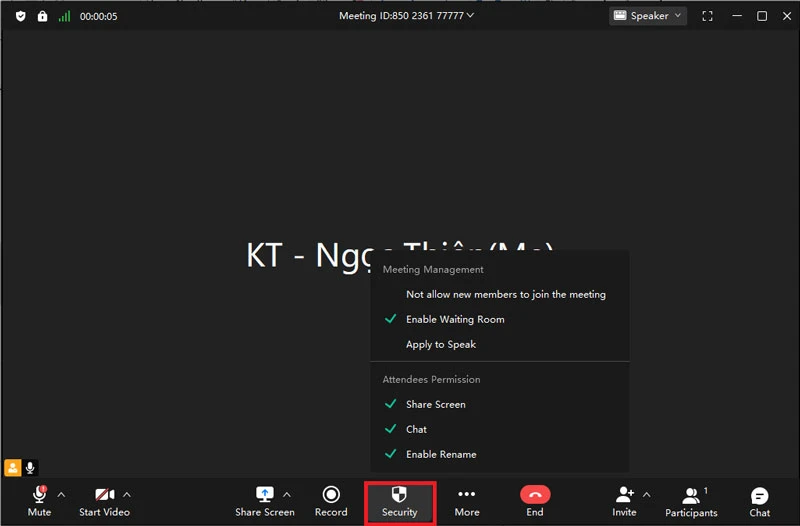Viewport: 800px width, 526px height.
Task: Select Not allow new members to join
Action: click(x=505, y=294)
